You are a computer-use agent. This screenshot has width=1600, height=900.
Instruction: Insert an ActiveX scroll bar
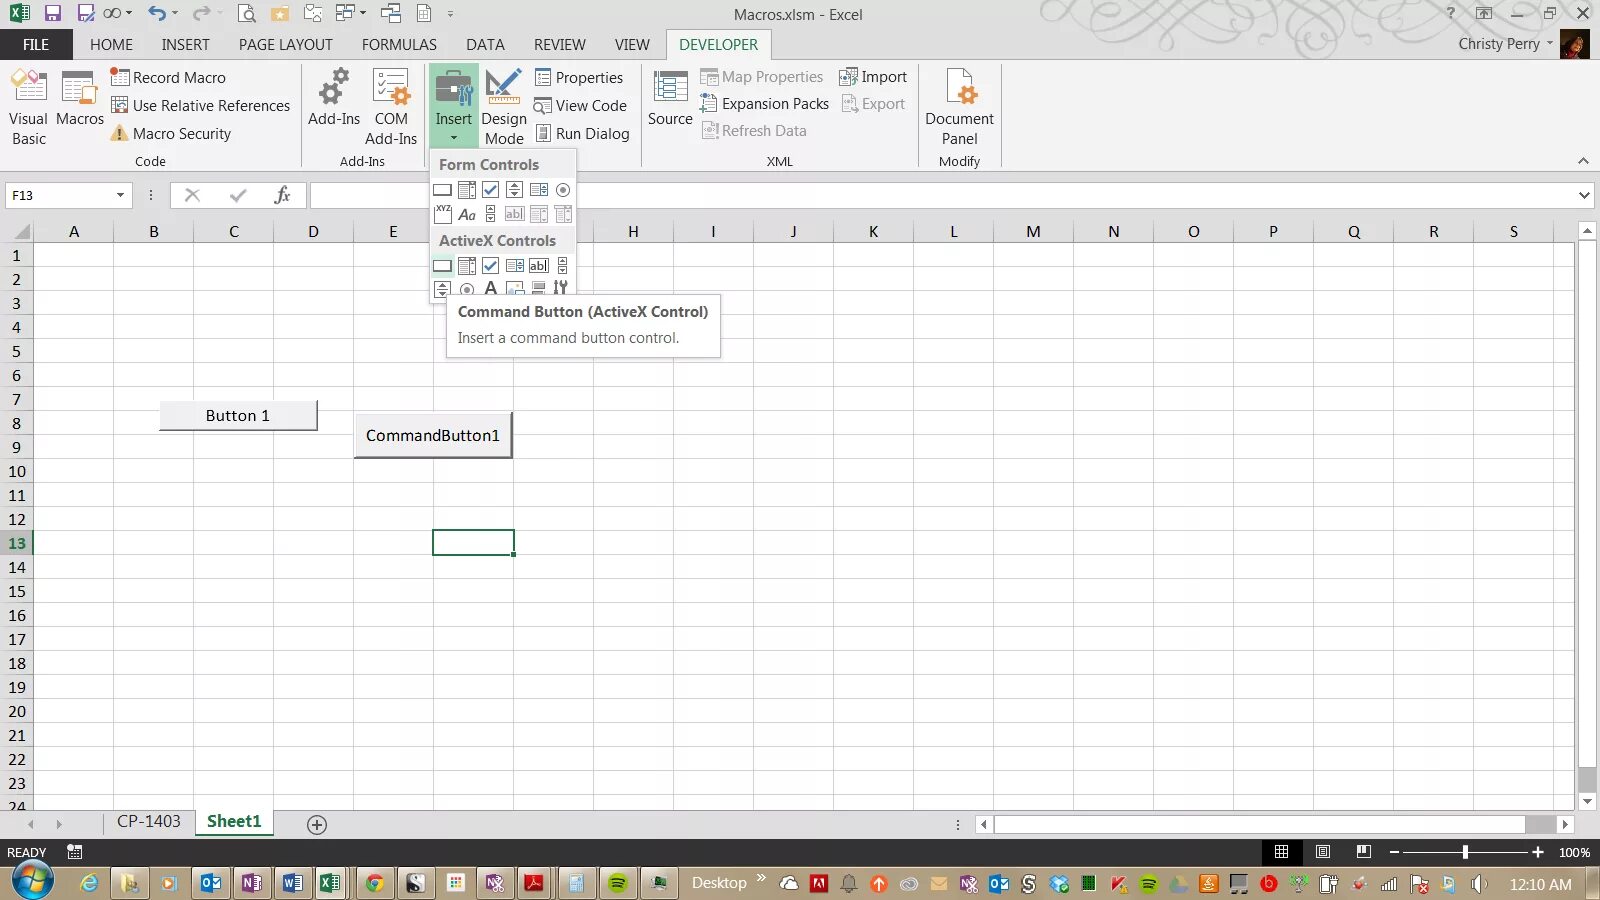pos(562,266)
